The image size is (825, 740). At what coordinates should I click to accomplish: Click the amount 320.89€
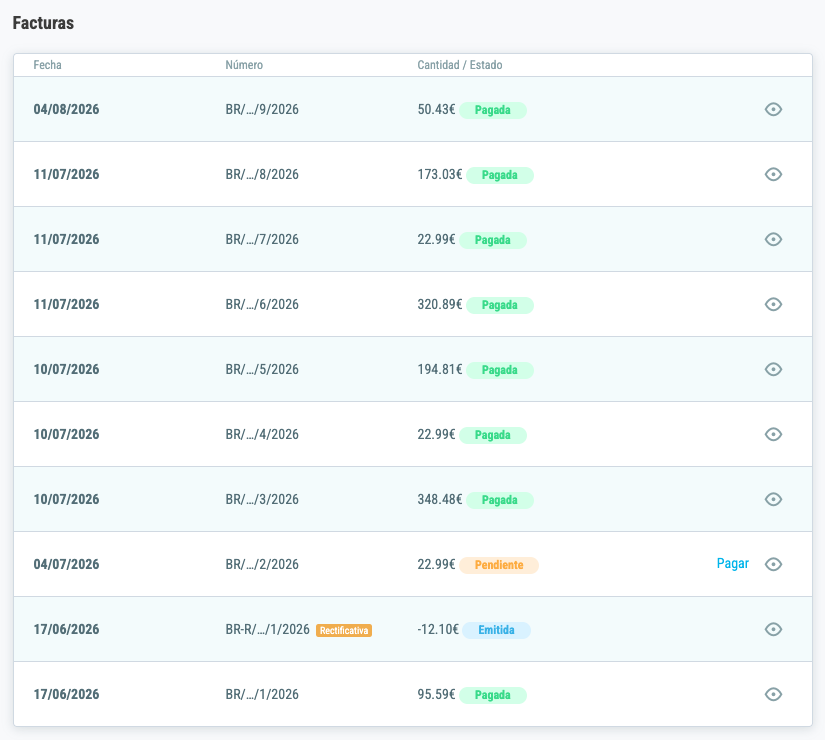click(440, 304)
